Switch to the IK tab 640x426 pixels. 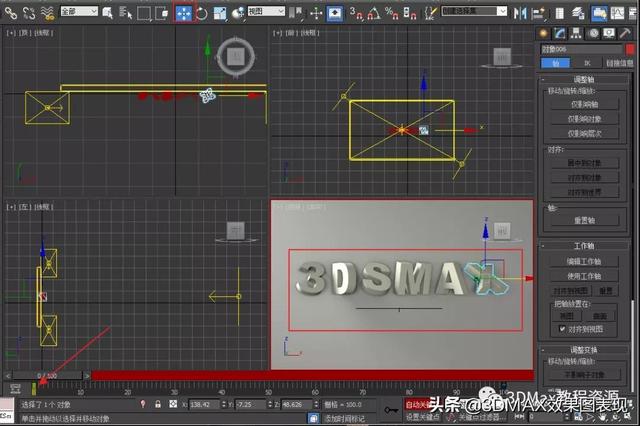585,62
